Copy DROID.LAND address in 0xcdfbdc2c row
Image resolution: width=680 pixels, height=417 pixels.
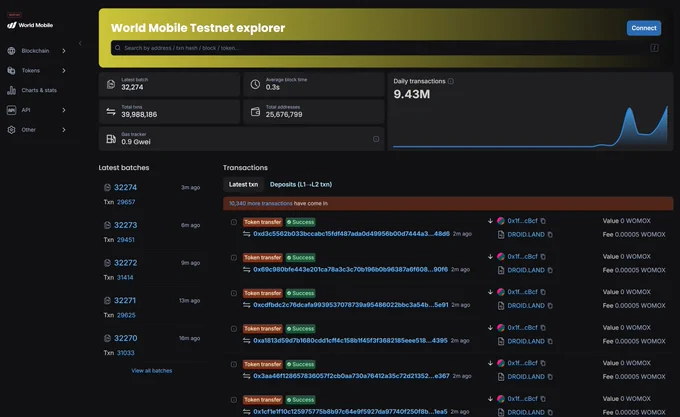[550, 306]
